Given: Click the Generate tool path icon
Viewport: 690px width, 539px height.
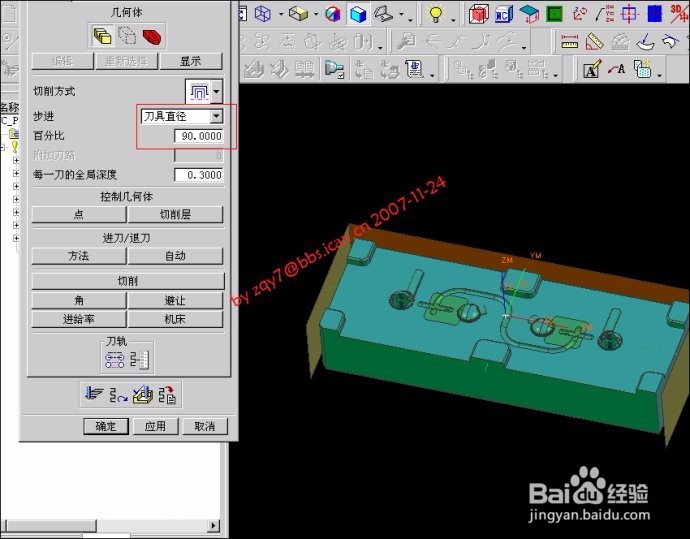Looking at the screenshot, I should (x=94, y=394).
